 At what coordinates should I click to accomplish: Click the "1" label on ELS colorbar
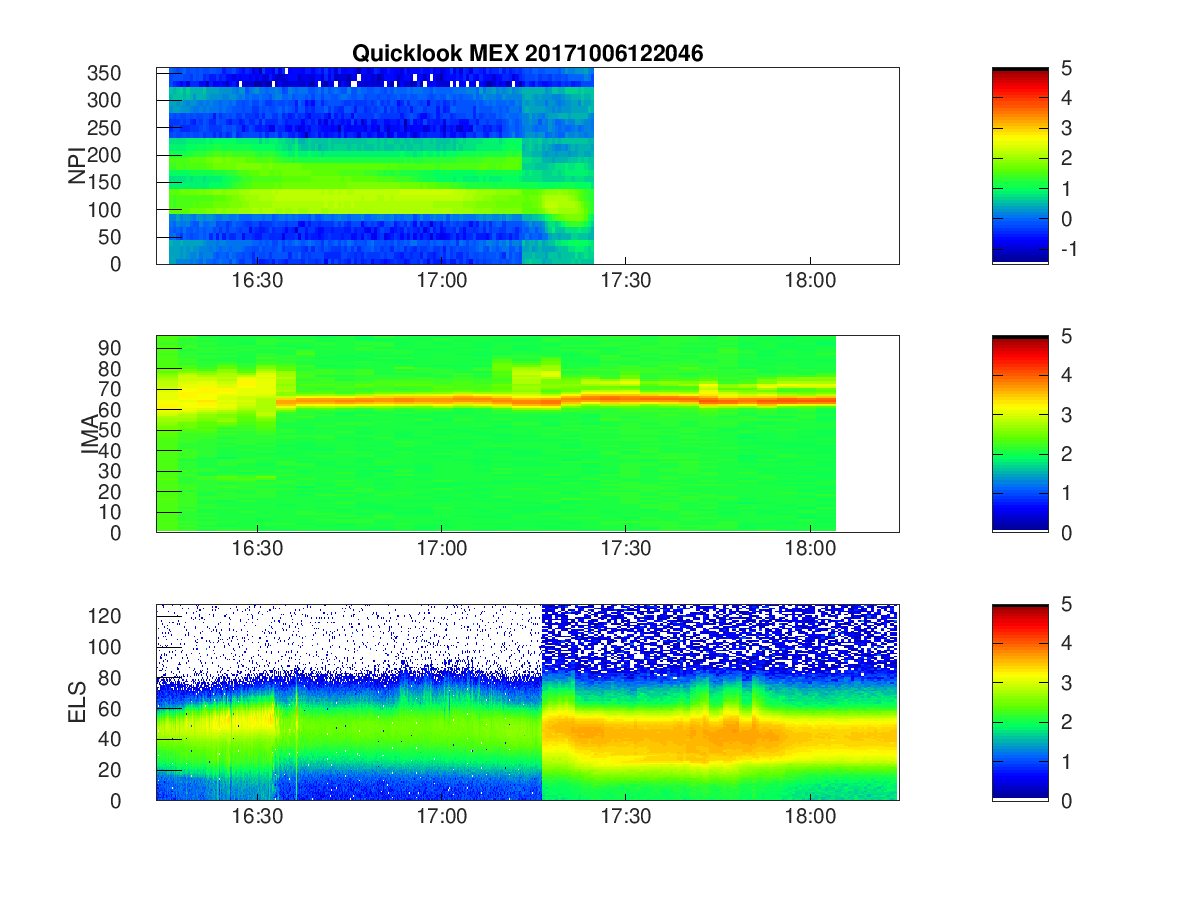coord(1066,761)
